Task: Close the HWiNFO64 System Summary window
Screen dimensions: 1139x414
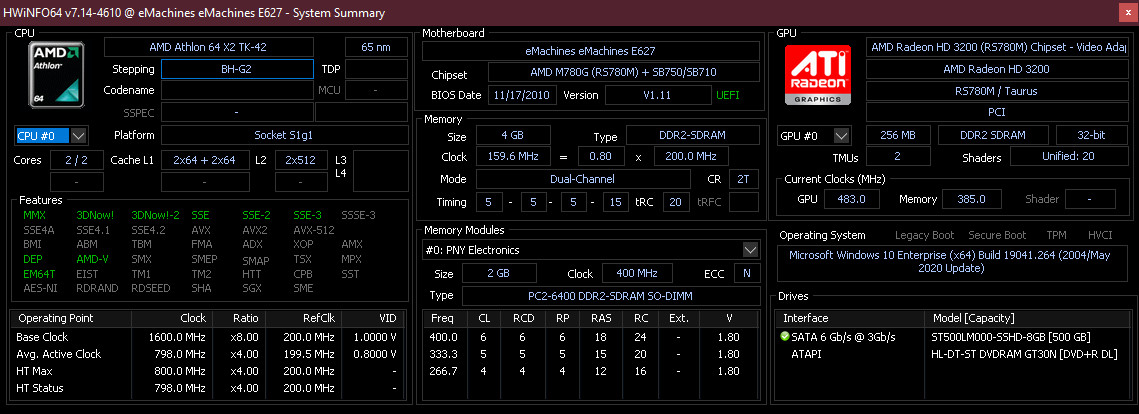Action: 1127,13
